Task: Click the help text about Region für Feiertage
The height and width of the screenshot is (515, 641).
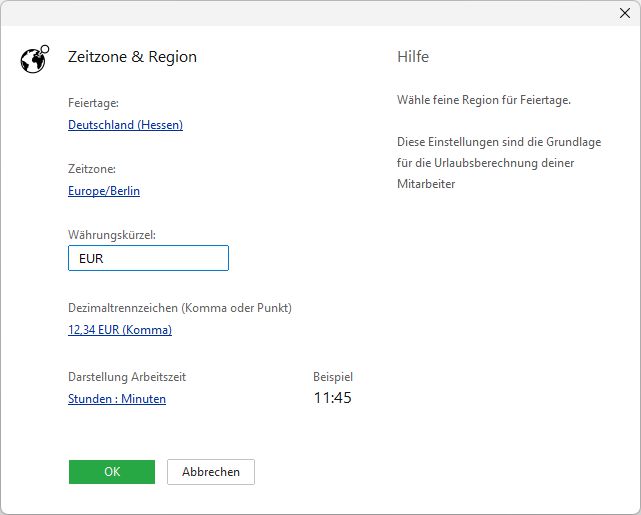Action: (483, 100)
